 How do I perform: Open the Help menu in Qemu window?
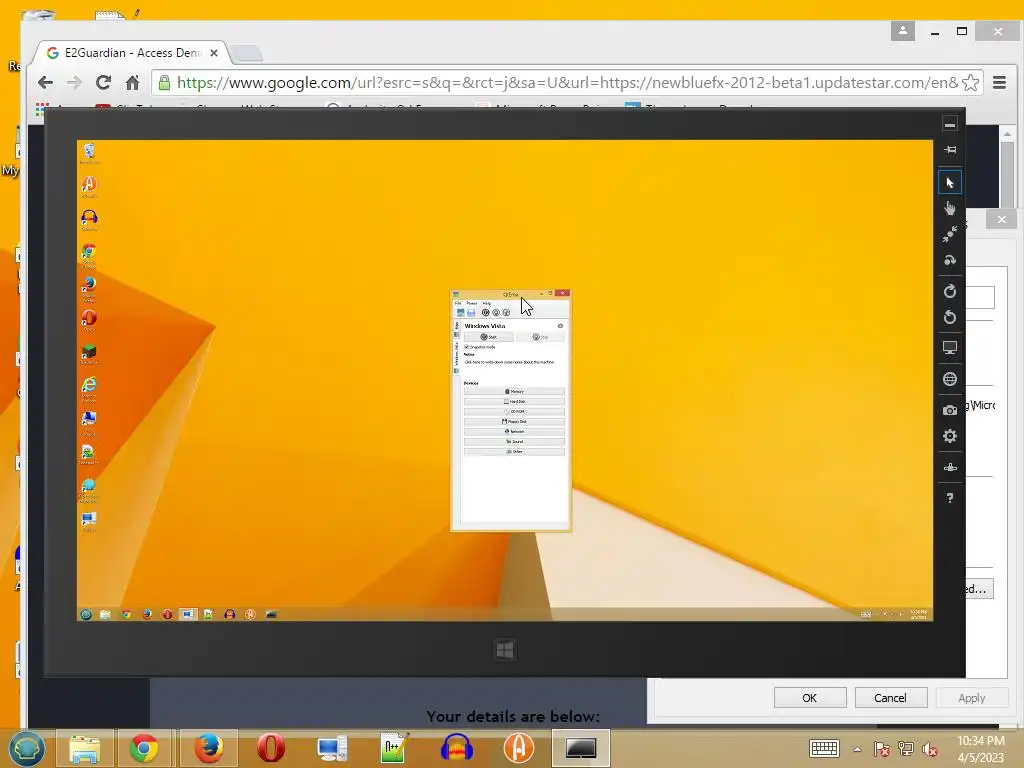tap(487, 304)
